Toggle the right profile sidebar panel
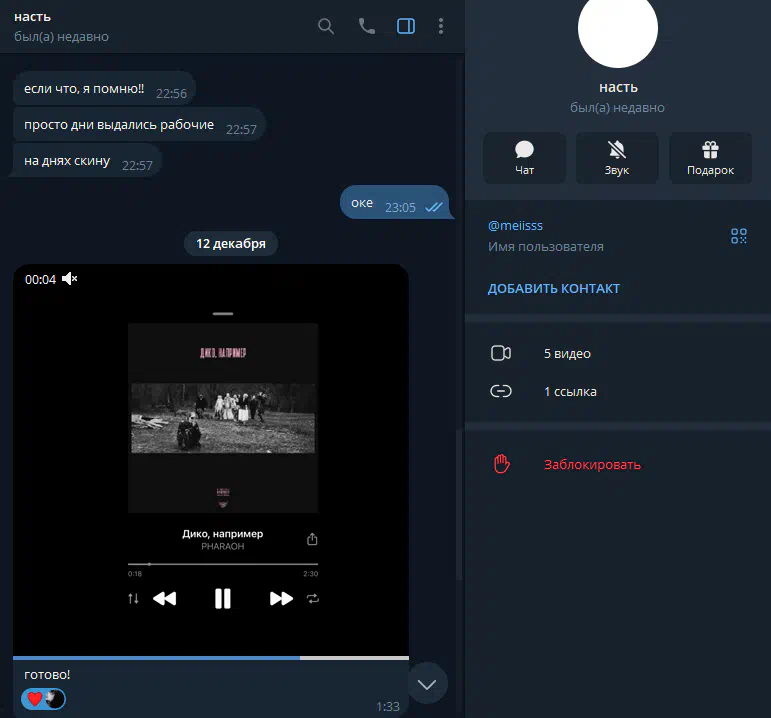 click(x=406, y=27)
